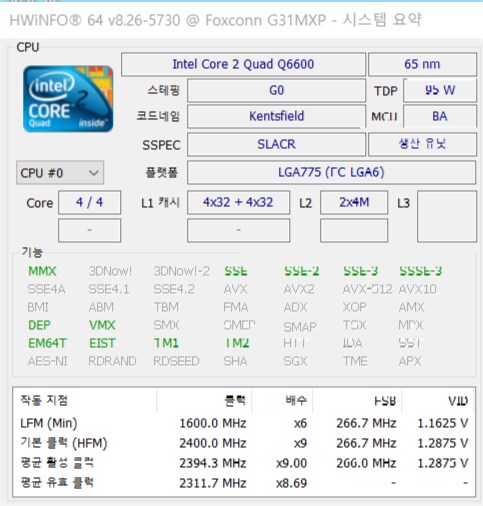Click the LGA775 (FC LGA6) platform field
Viewport: 483px width, 506px height.
coord(331,172)
